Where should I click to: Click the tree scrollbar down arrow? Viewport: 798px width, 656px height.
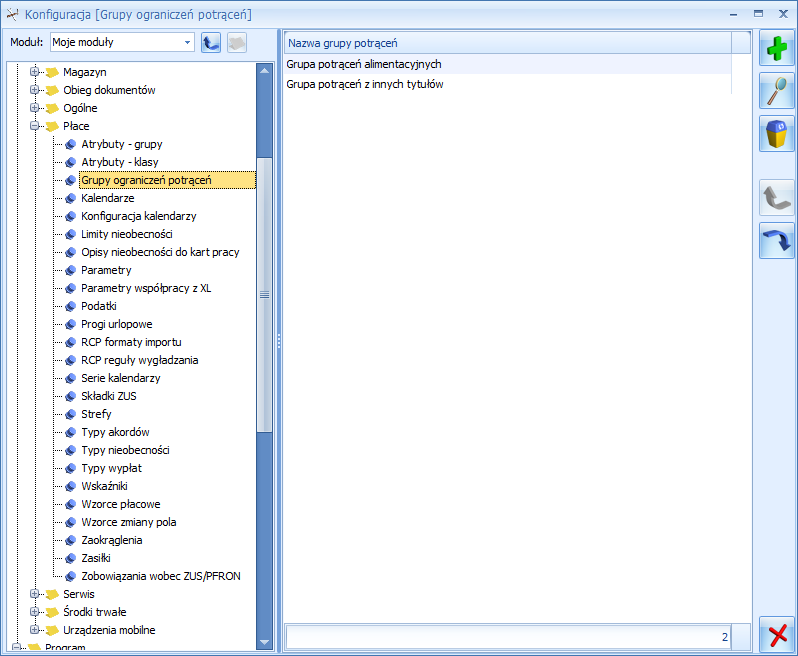click(264, 642)
